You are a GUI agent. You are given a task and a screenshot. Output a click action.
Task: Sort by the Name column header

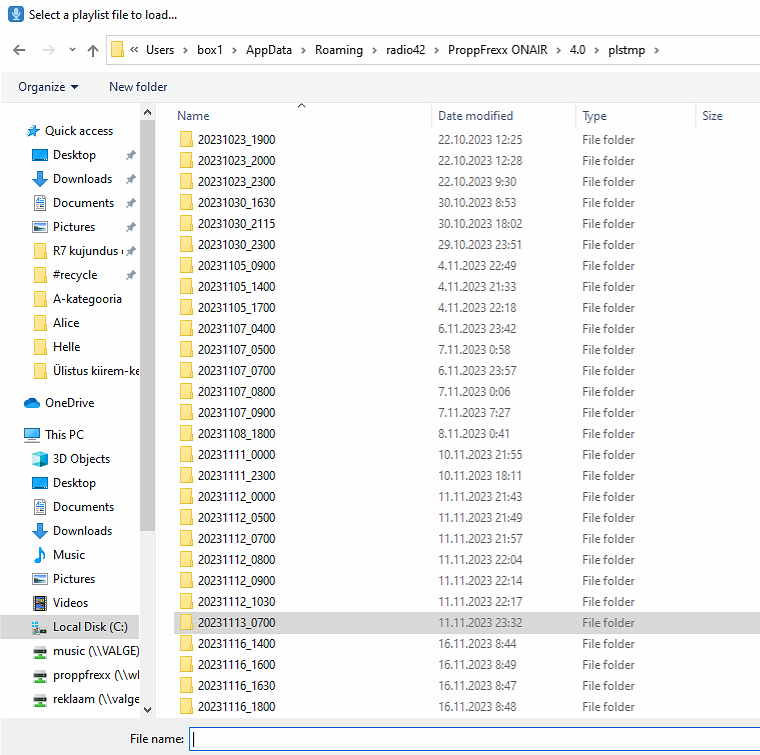(x=194, y=116)
